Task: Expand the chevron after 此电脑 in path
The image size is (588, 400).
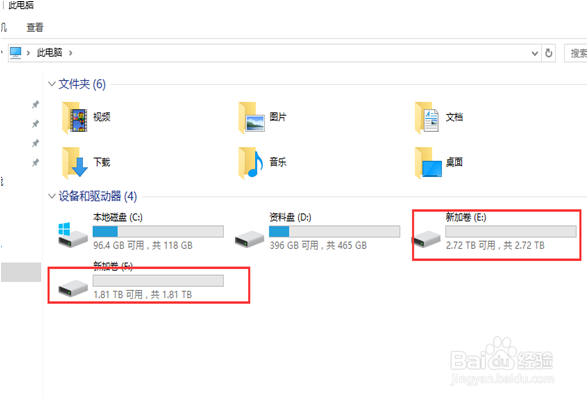Action: (70, 53)
